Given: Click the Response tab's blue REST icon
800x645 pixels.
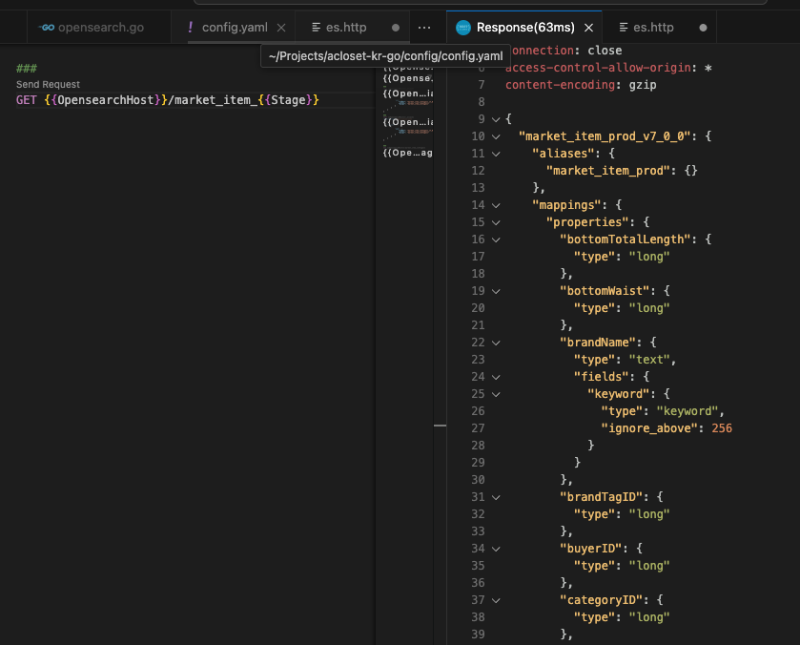Looking at the screenshot, I should [463, 28].
